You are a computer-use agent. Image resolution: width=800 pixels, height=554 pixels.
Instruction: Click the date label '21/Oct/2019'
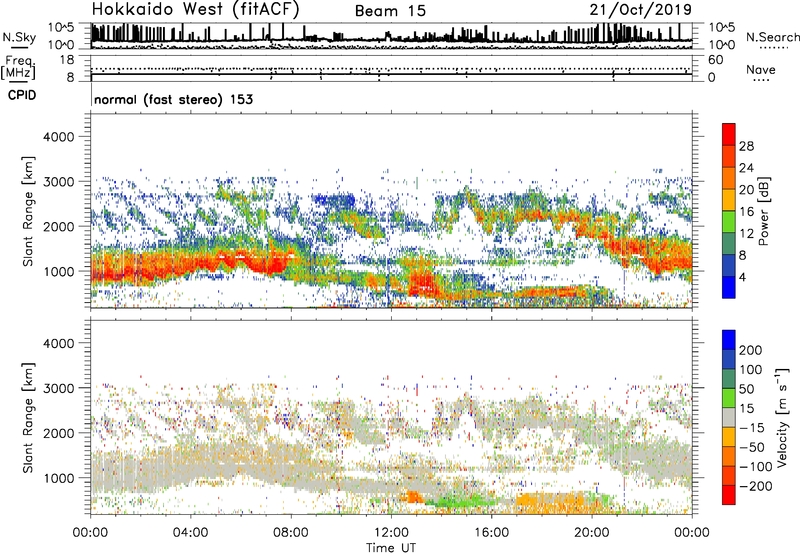pos(641,9)
